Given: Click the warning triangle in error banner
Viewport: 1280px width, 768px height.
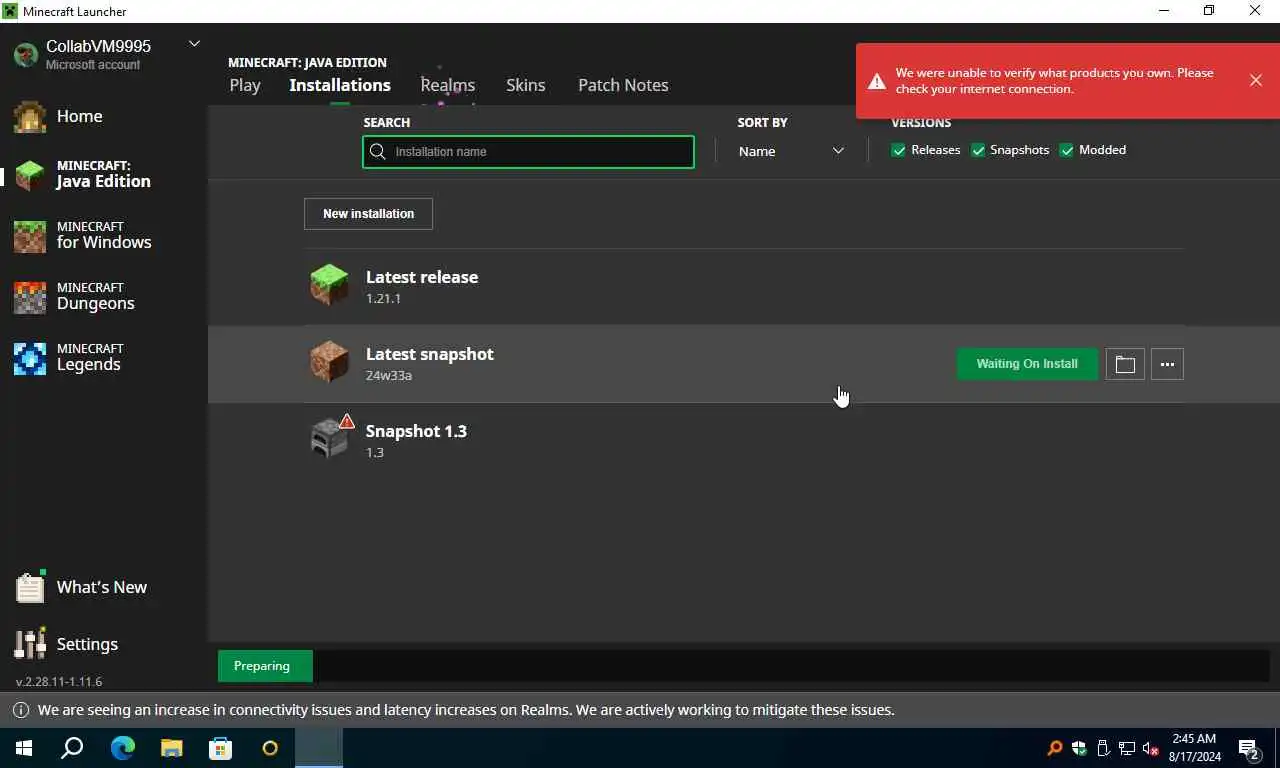Looking at the screenshot, I should click(876, 81).
